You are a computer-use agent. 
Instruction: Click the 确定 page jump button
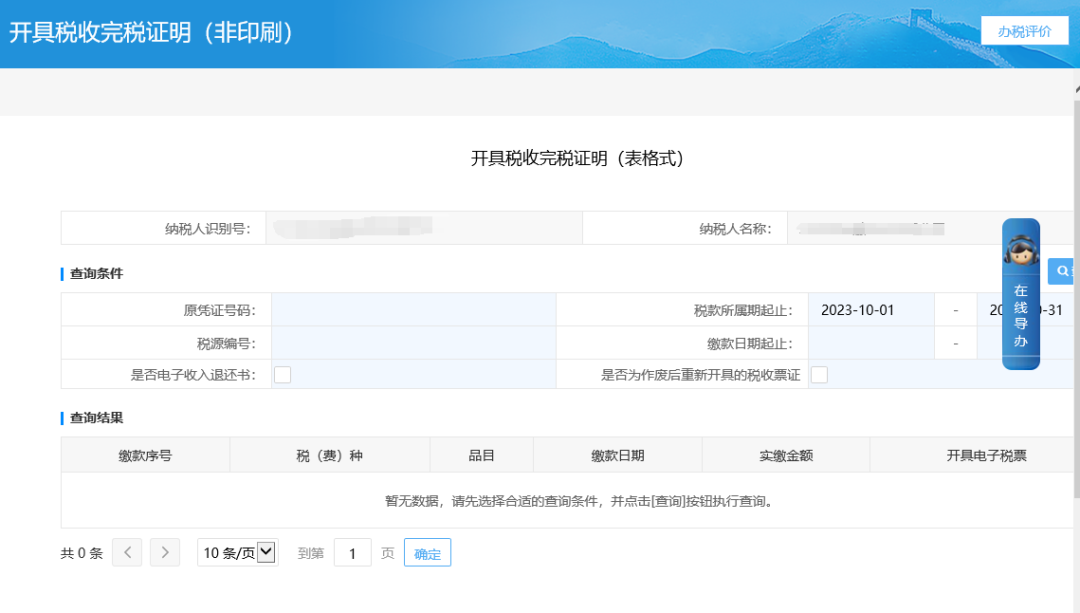pos(427,553)
